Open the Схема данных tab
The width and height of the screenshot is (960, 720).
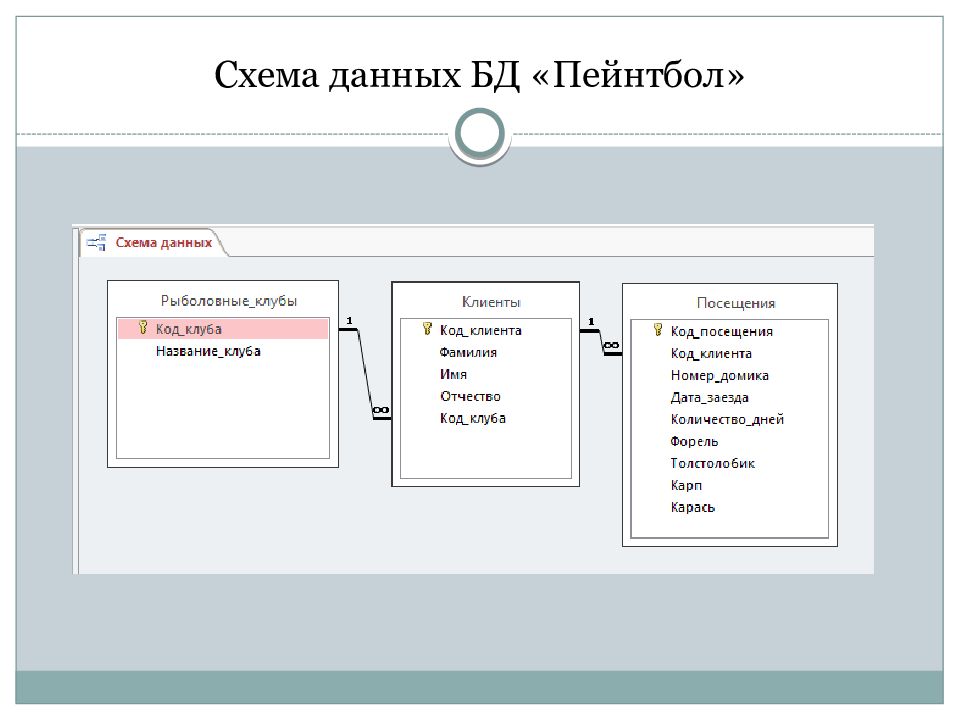153,242
